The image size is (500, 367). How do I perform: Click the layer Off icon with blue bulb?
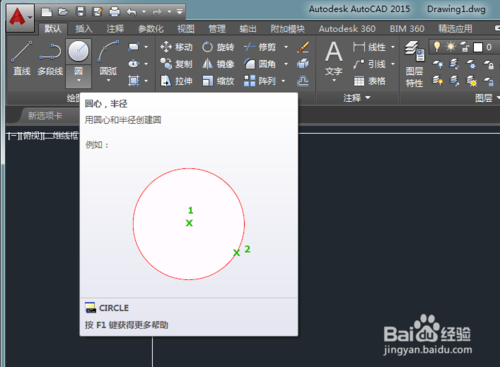438,64
